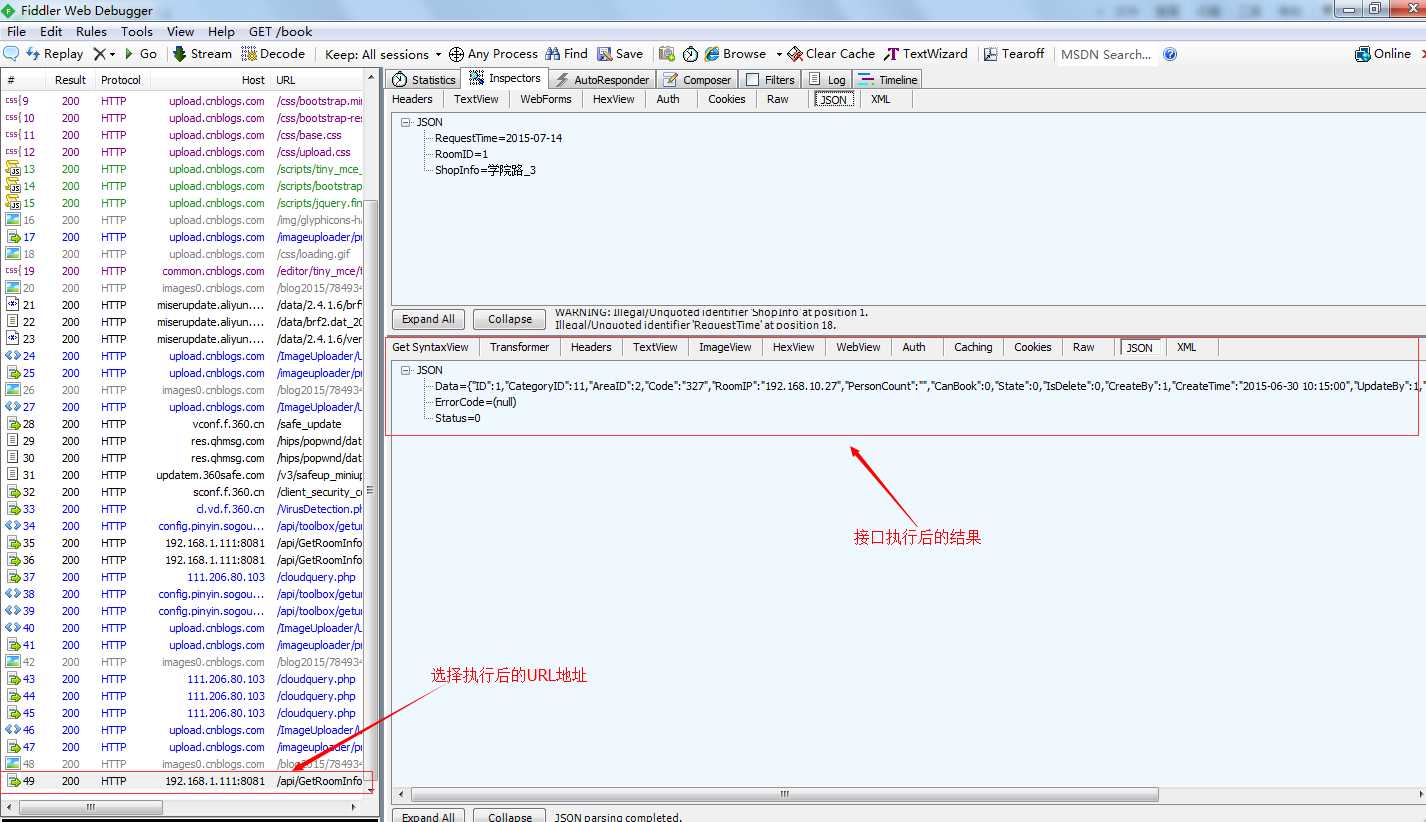Launch Browse from the toolbar
Image resolution: width=1426 pixels, height=822 pixels.
tap(735, 54)
